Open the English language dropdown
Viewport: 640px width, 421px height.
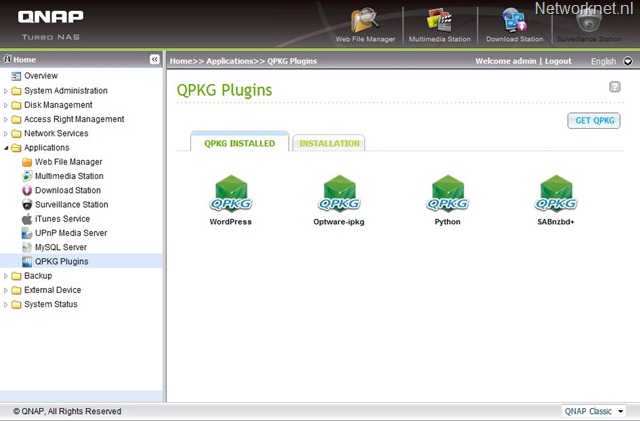[628, 61]
